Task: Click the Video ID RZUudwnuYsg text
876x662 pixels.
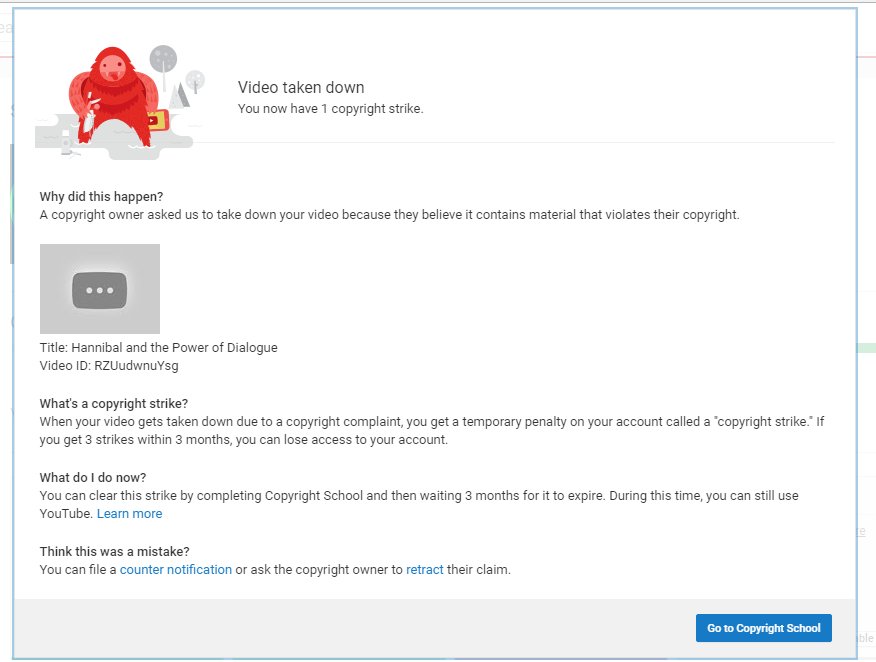Action: [x=109, y=366]
